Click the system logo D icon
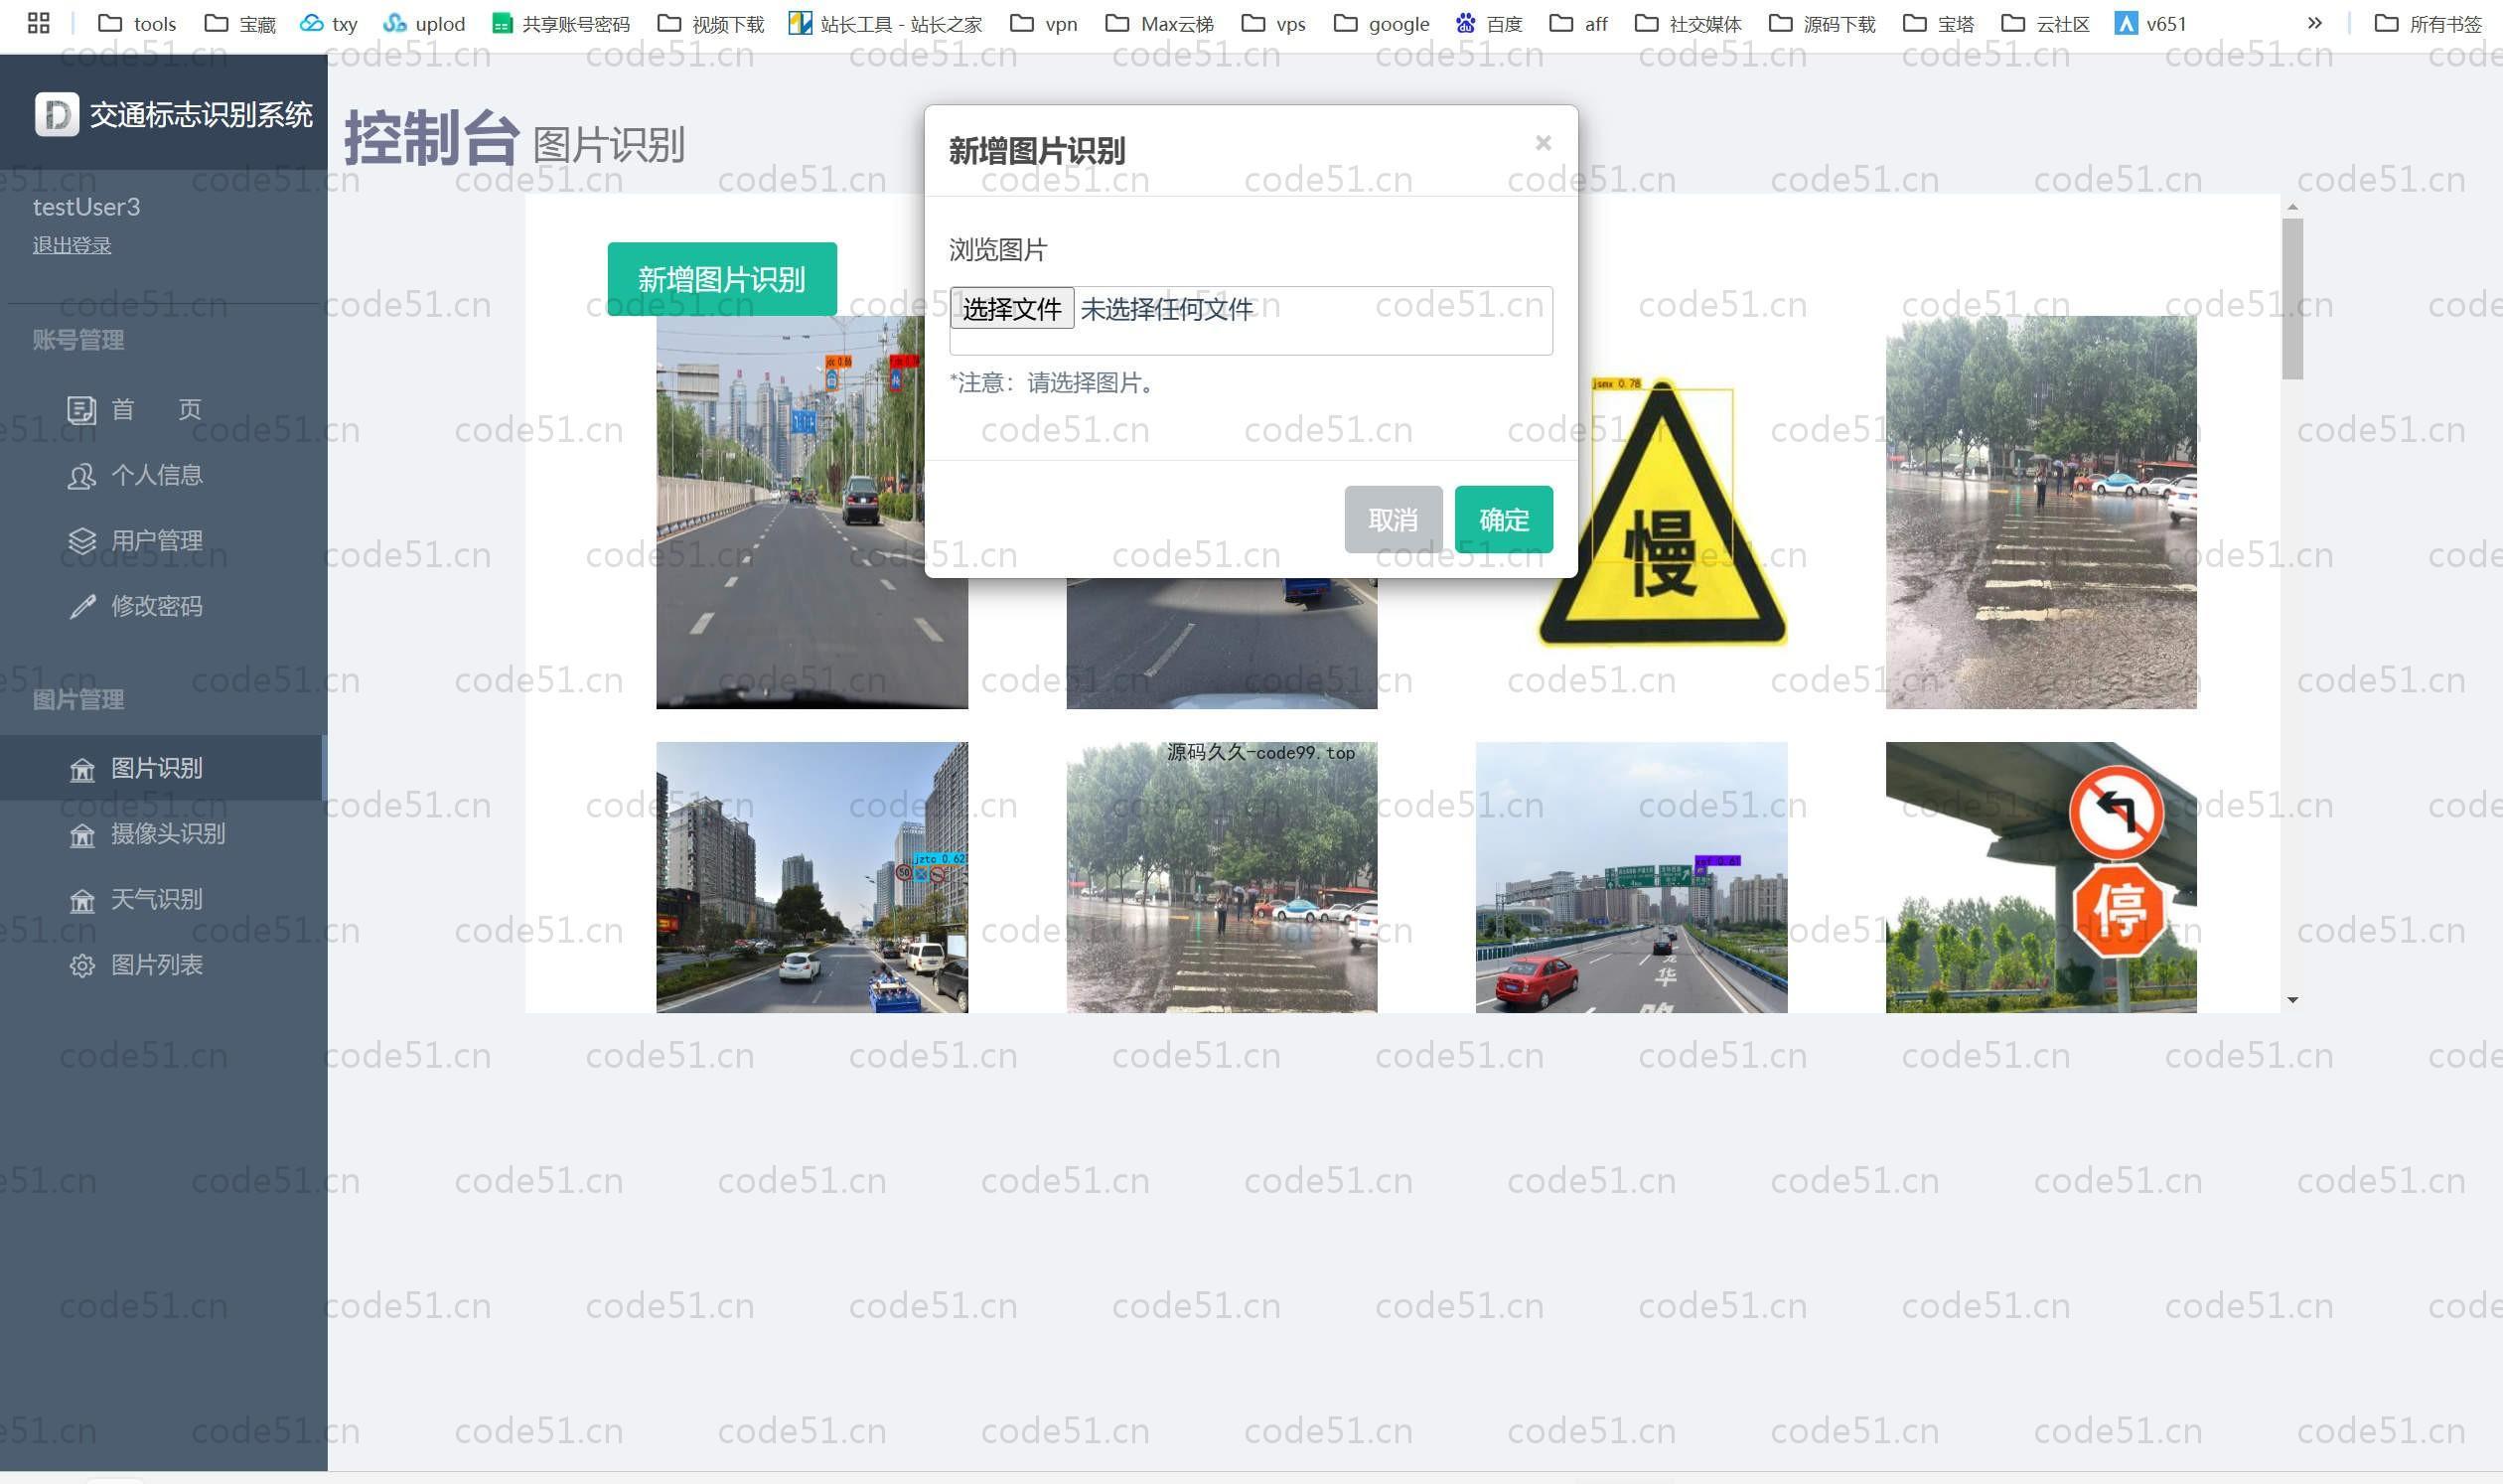Screen dimensions: 2503x1484 tap(57, 114)
